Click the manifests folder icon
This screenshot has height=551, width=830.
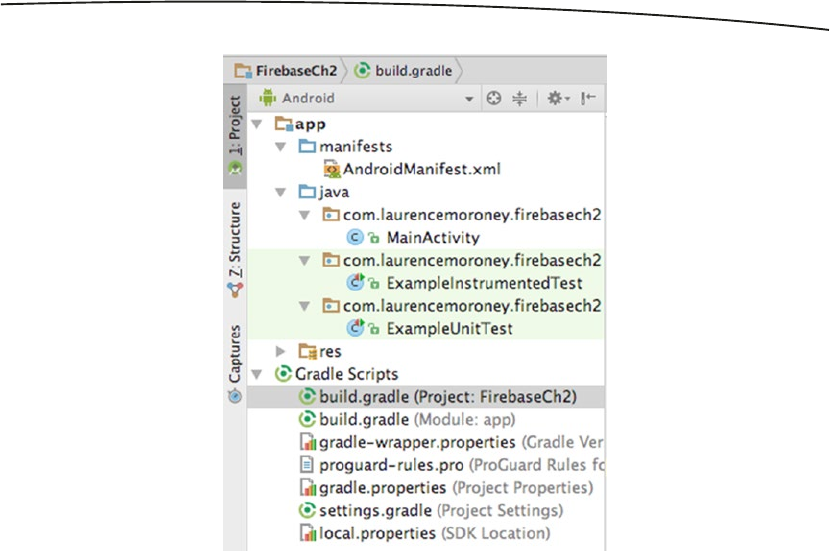coord(307,146)
